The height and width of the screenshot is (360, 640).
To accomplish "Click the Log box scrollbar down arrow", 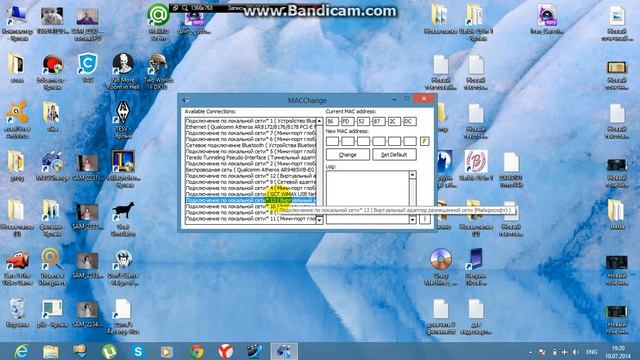I will [412, 220].
